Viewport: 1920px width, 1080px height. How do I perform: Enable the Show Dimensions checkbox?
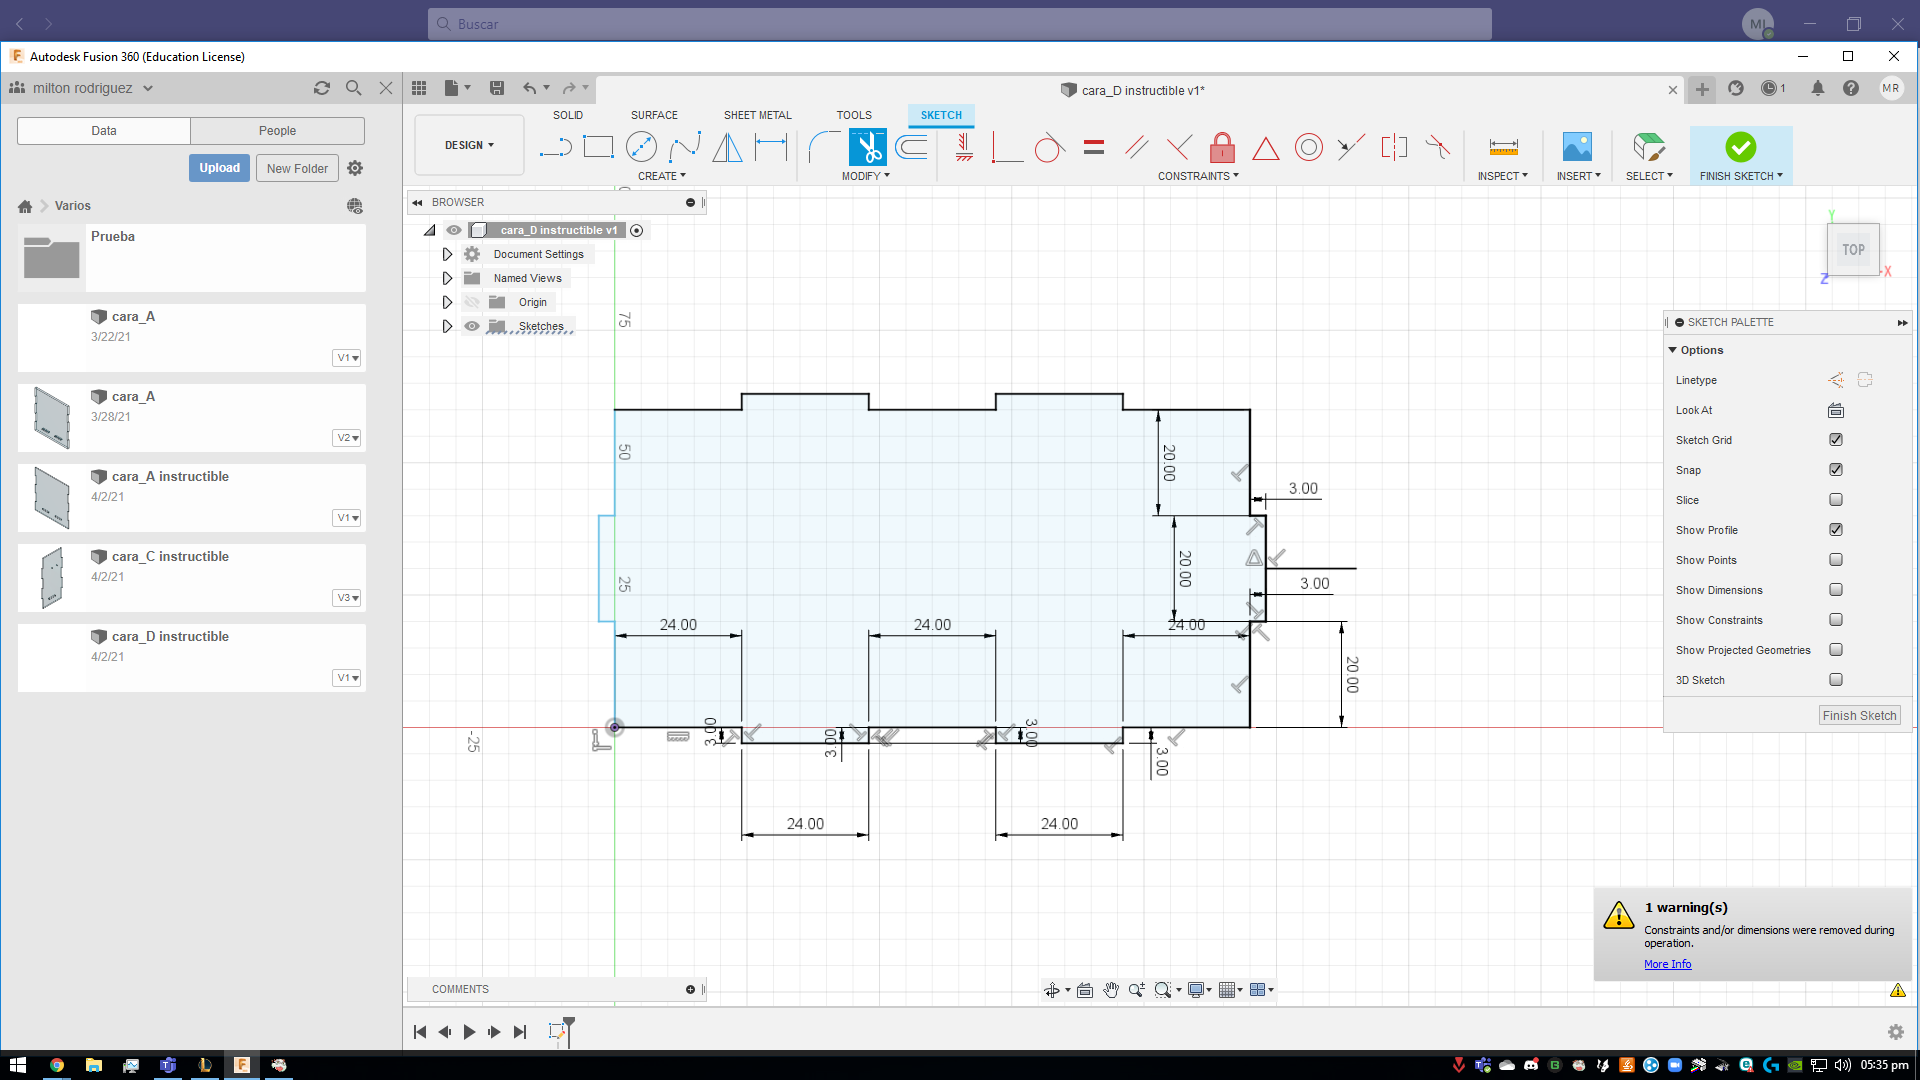tap(1836, 590)
